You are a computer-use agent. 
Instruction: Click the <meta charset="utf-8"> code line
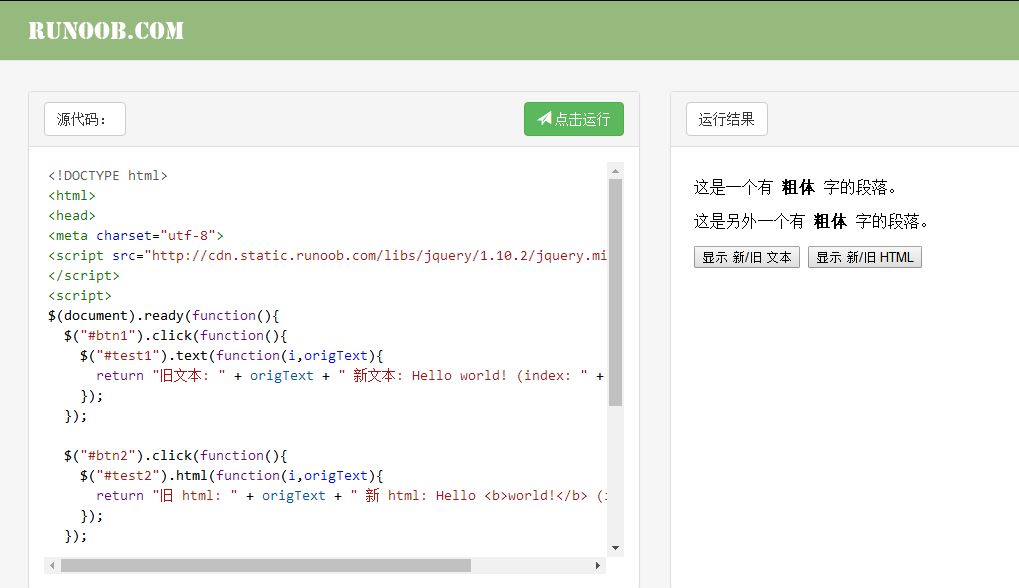pyautogui.click(x=136, y=235)
